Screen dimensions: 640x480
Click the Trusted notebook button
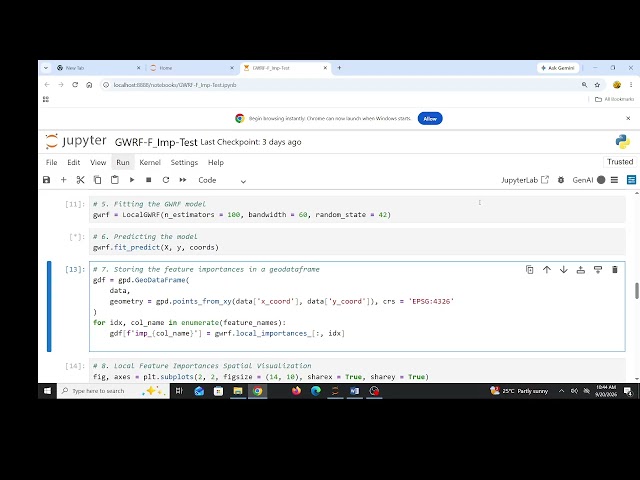pyautogui.click(x=620, y=162)
